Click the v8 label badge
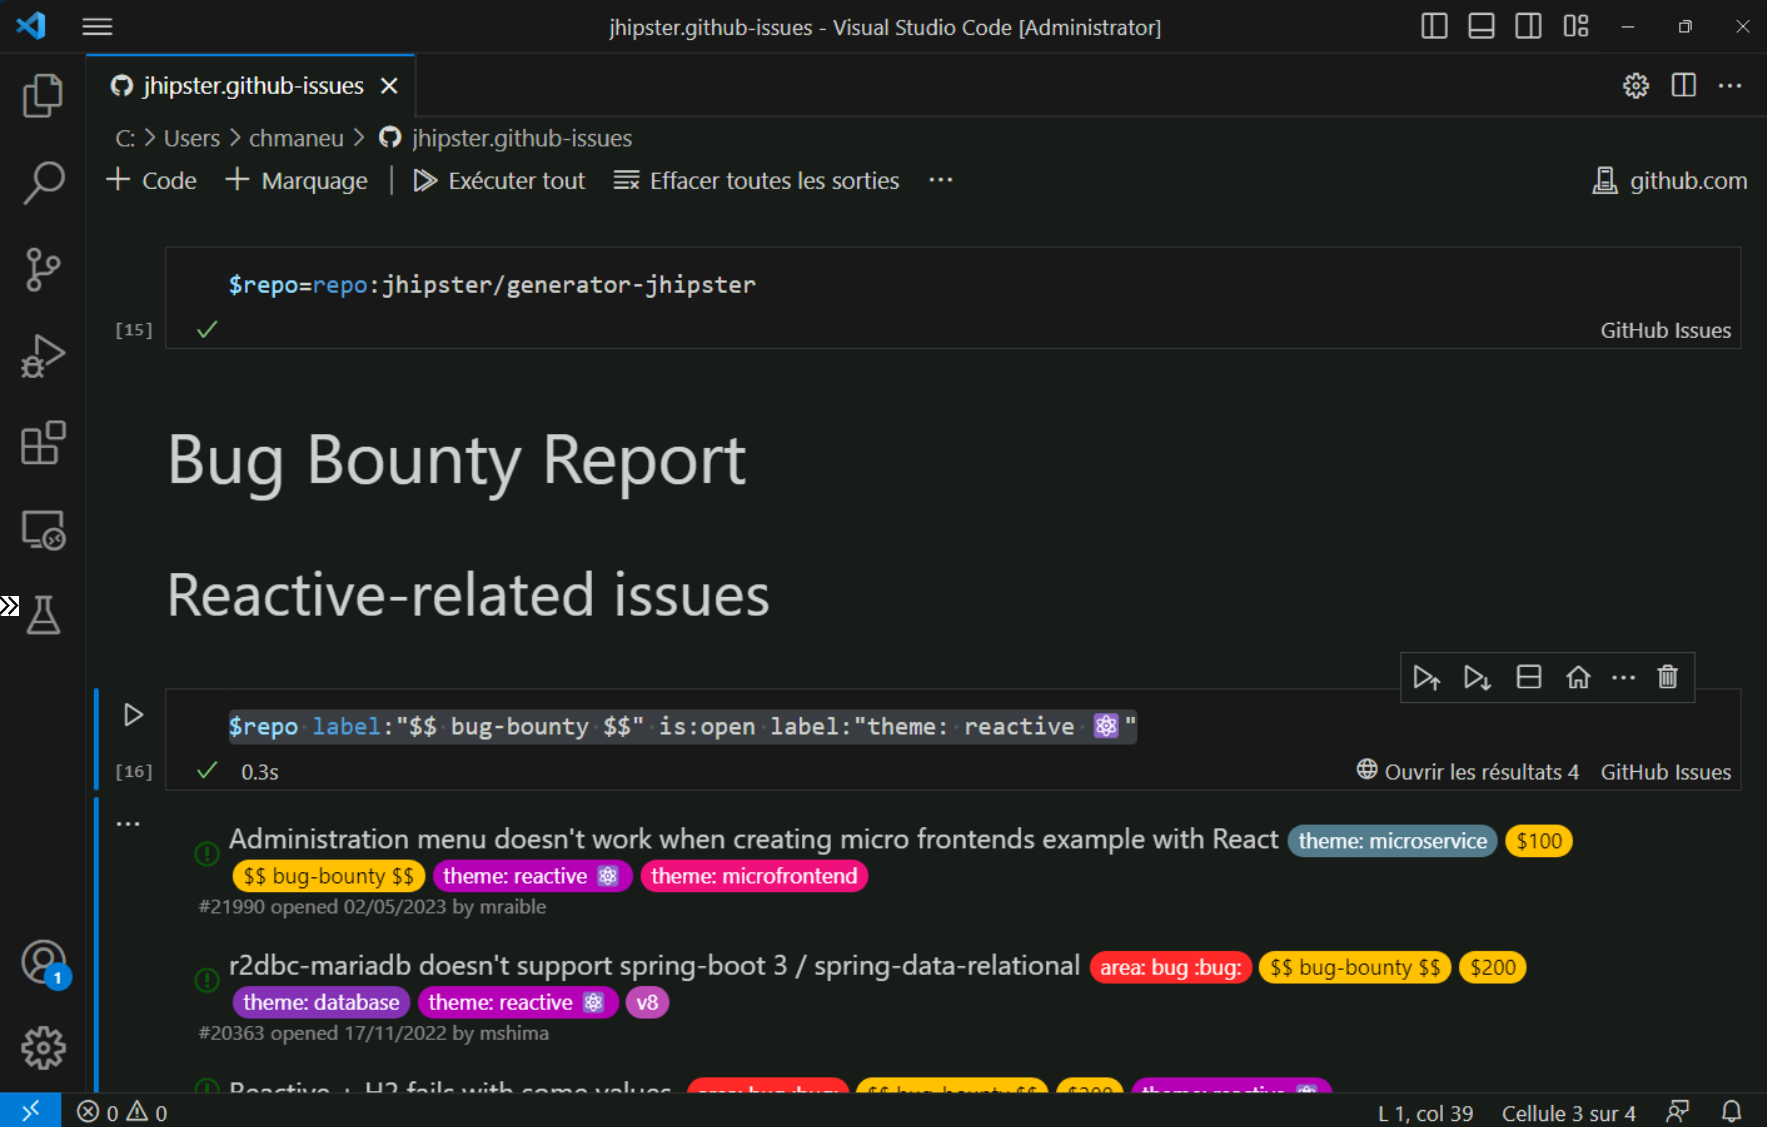 coord(647,1002)
